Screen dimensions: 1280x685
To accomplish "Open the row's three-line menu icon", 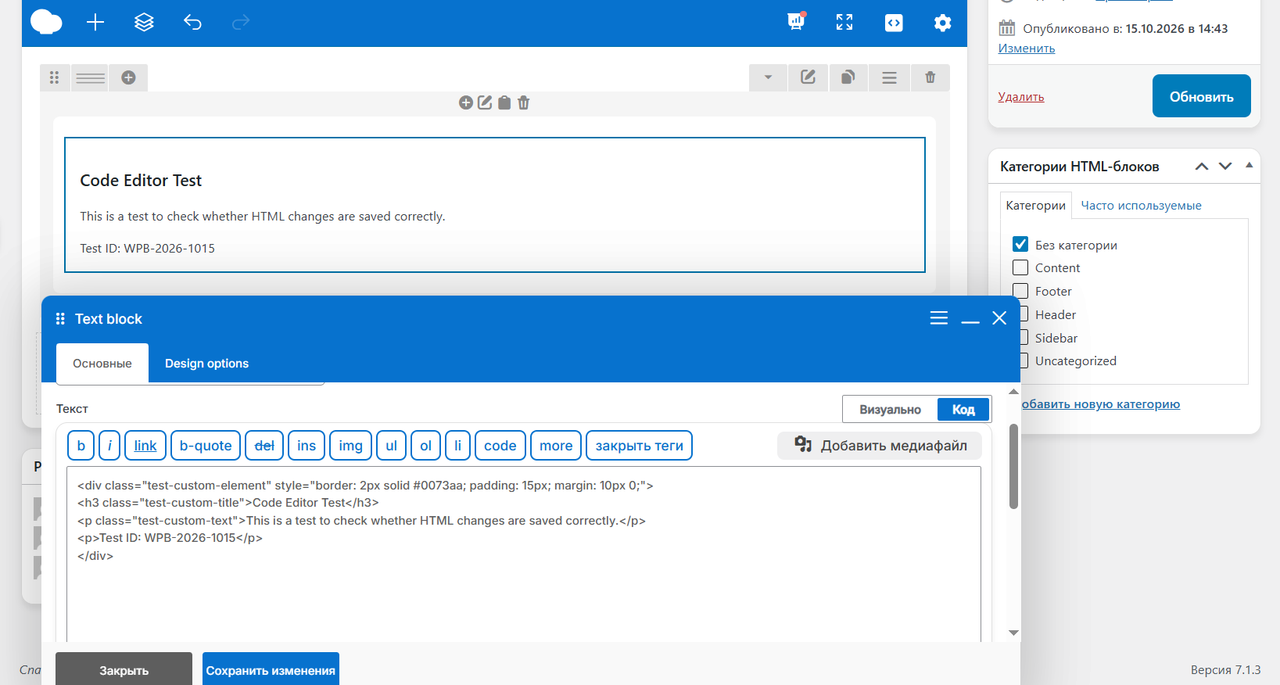I will [x=889, y=77].
